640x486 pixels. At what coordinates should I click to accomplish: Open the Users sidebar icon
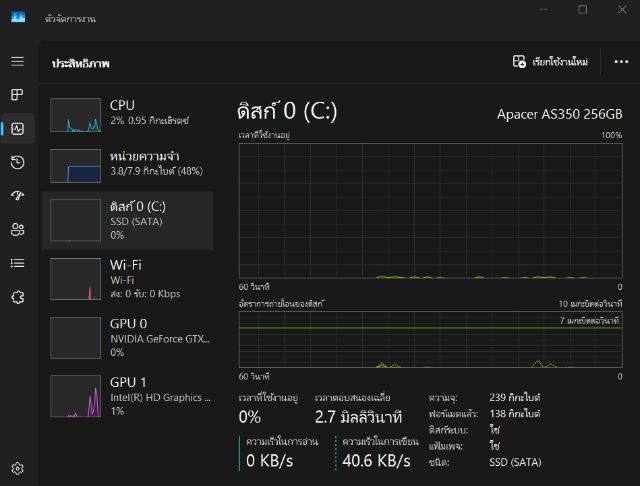click(x=17, y=230)
